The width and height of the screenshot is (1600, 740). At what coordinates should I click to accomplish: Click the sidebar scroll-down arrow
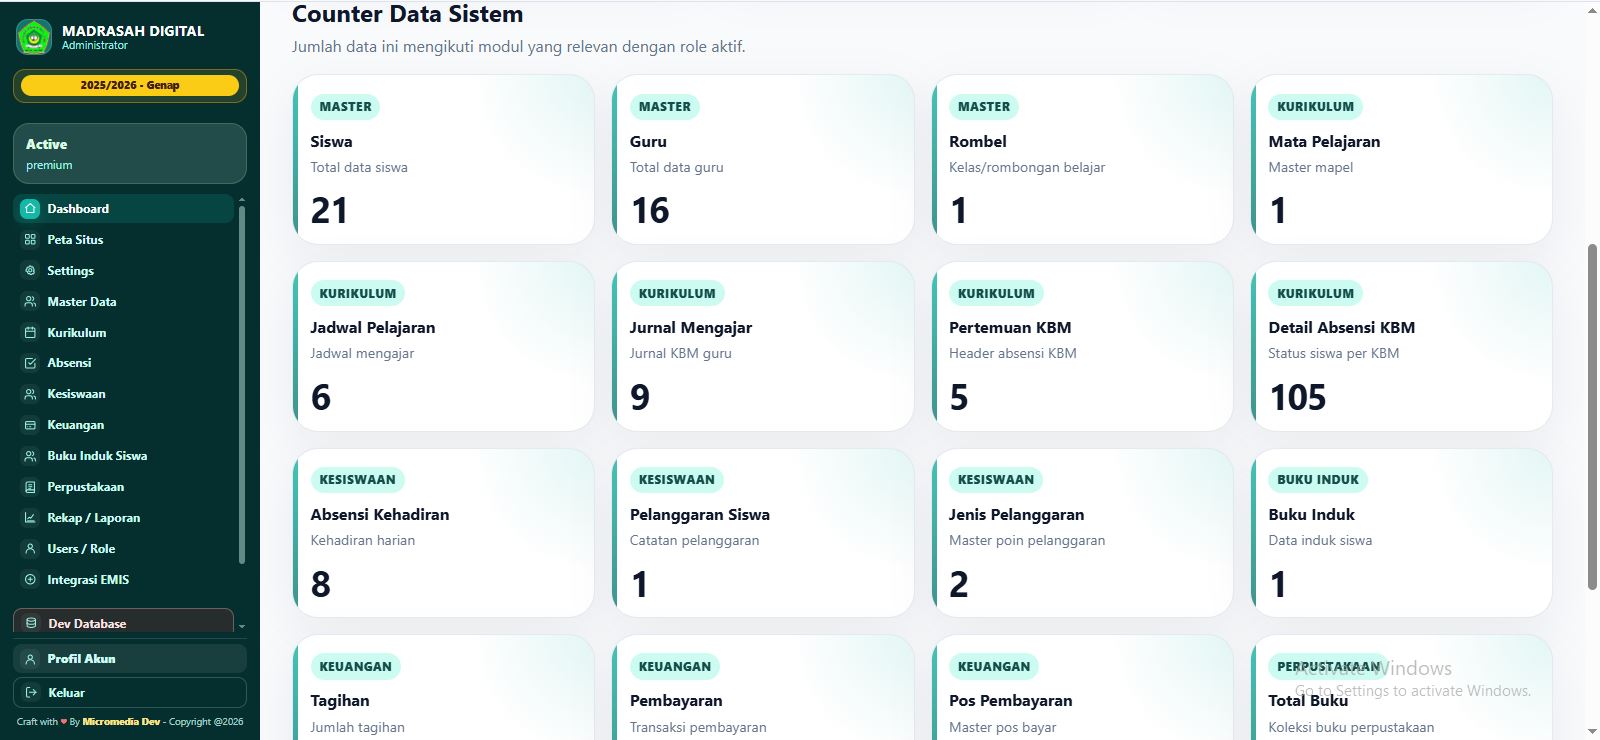coord(242,627)
